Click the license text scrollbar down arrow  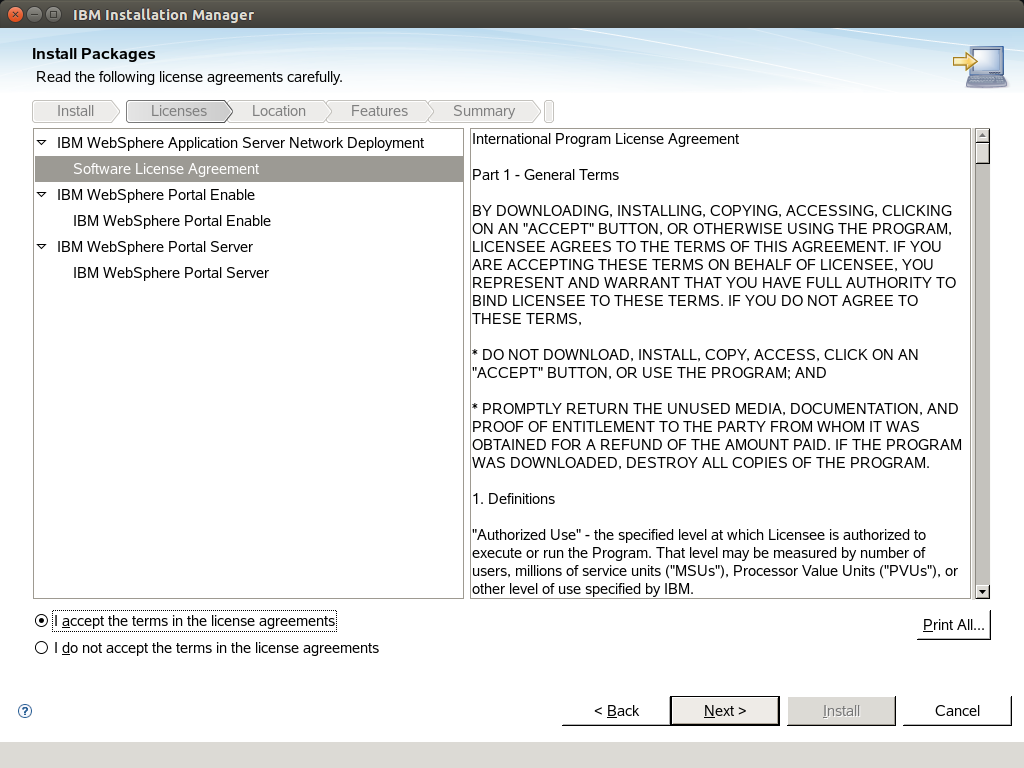982,592
